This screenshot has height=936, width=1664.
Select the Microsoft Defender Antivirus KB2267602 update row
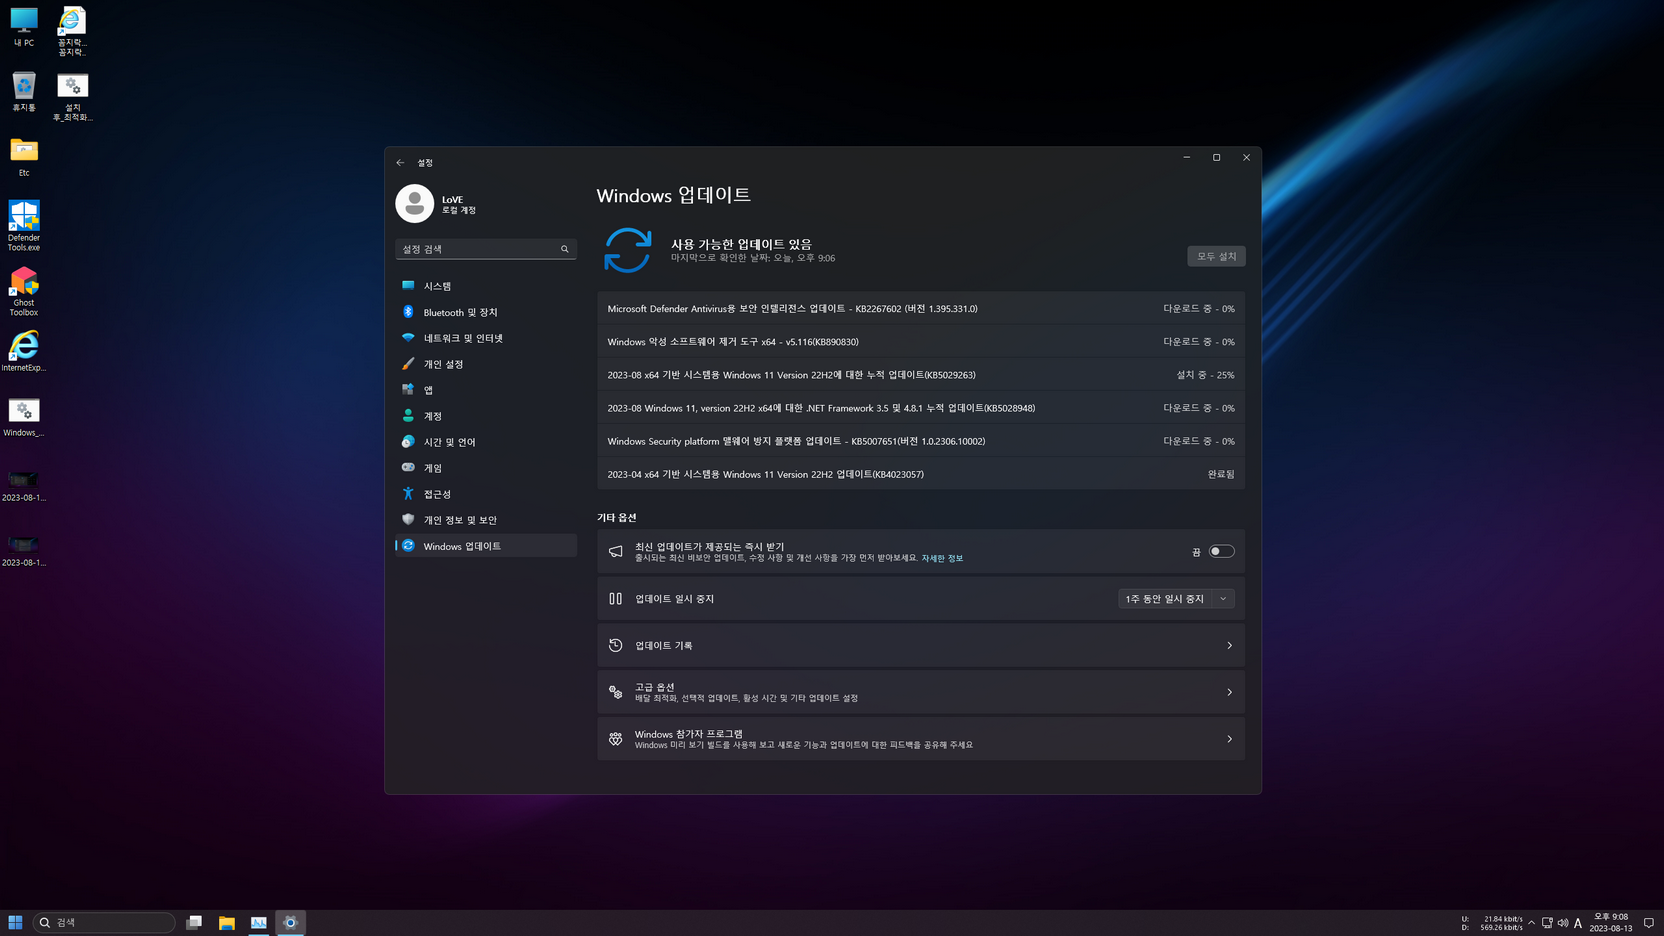click(921, 308)
